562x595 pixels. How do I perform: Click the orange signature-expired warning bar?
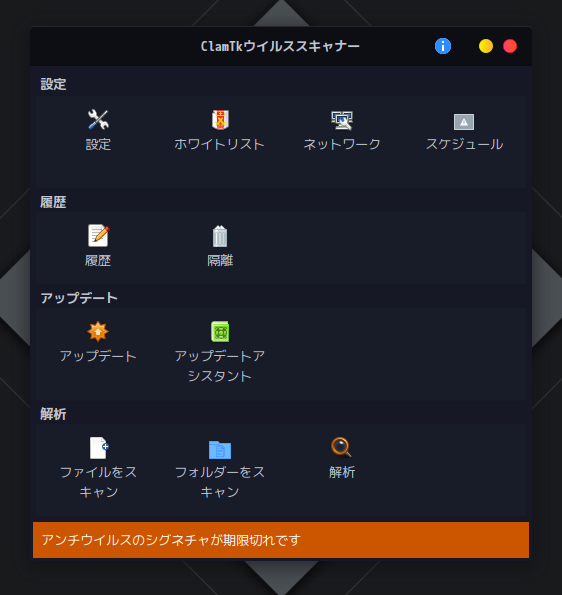[281, 540]
